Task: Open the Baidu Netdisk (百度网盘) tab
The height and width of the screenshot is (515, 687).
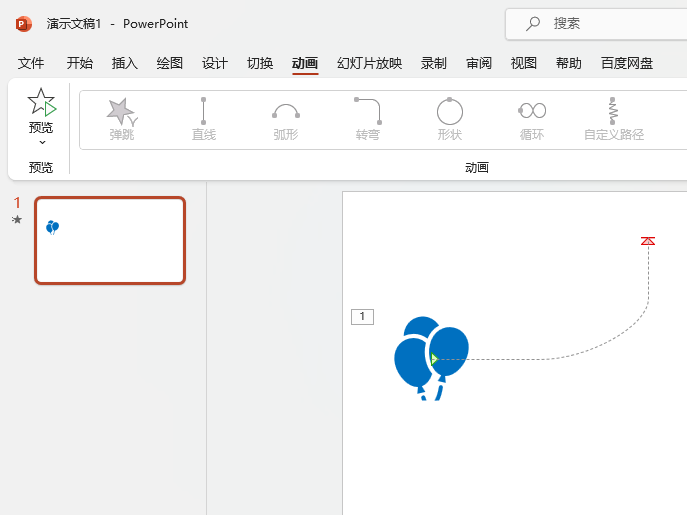Action: pyautogui.click(x=627, y=63)
